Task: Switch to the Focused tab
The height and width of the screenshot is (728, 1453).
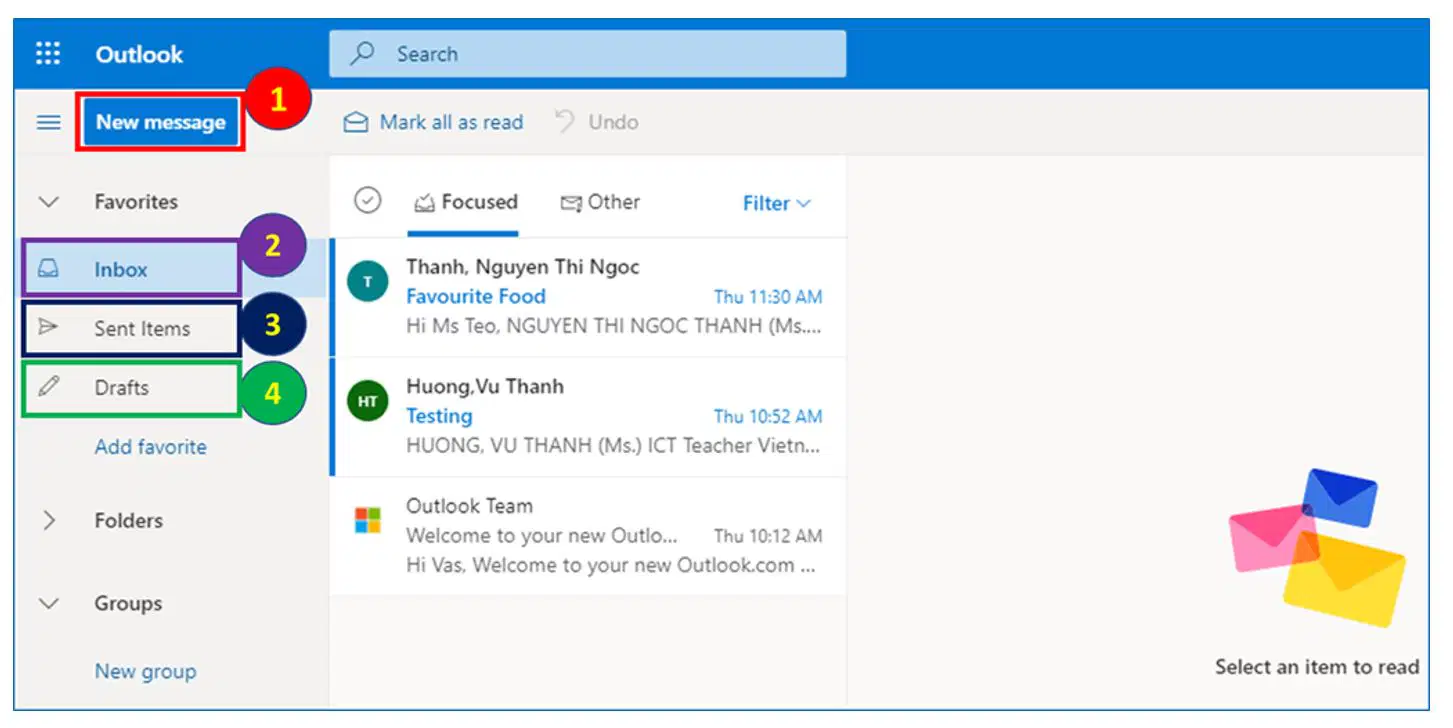Action: 465,202
